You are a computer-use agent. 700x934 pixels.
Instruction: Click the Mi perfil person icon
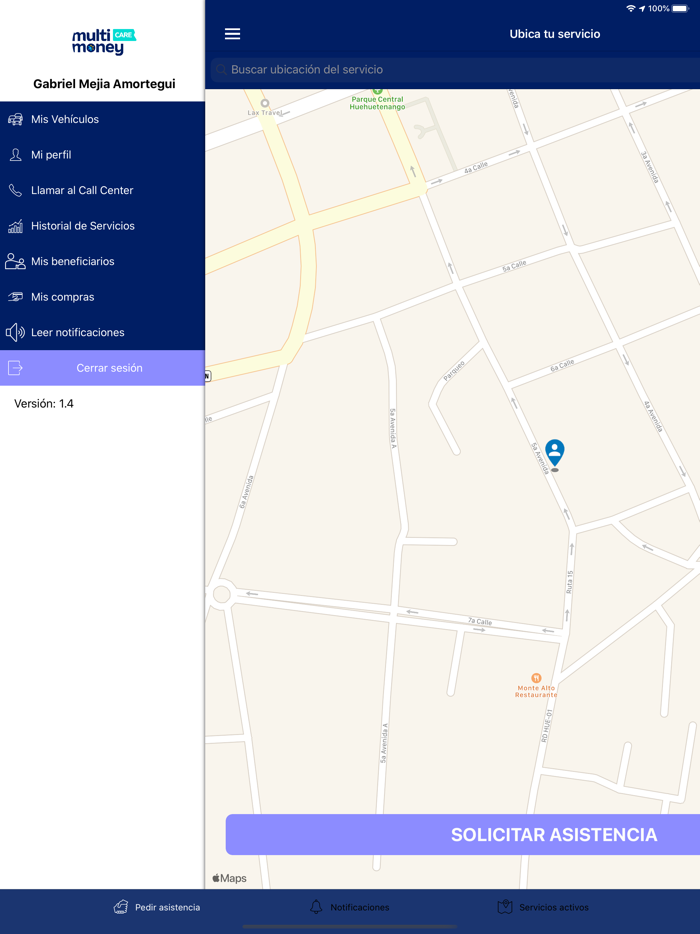(15, 155)
